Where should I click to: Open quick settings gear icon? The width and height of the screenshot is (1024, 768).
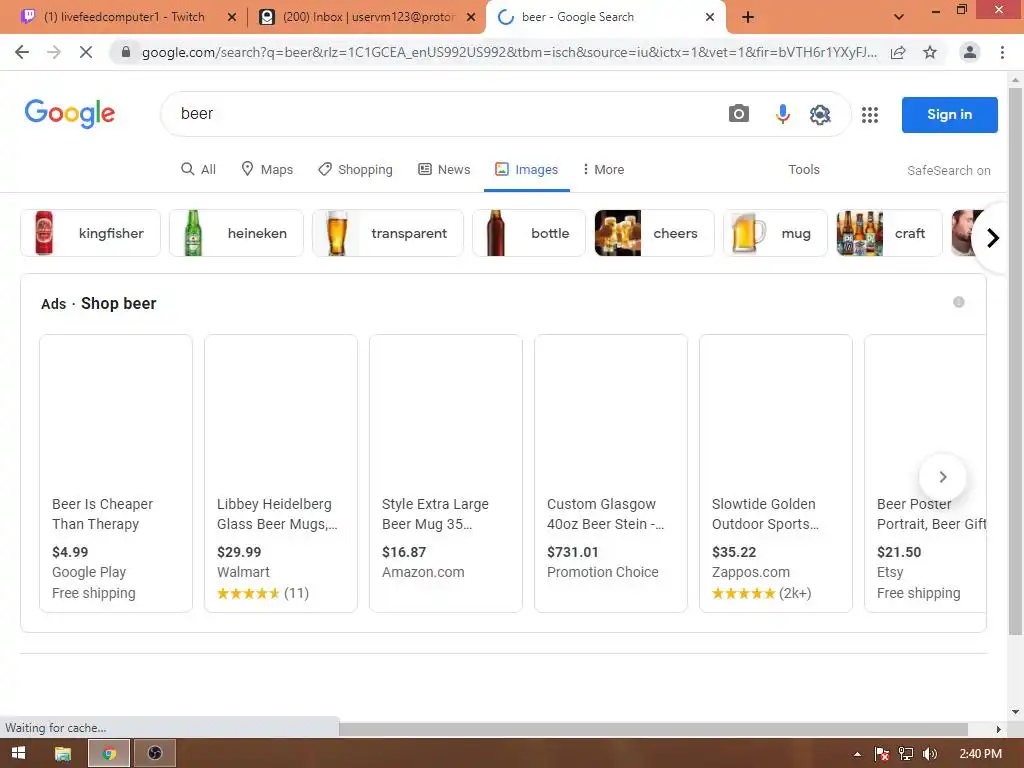coord(820,114)
